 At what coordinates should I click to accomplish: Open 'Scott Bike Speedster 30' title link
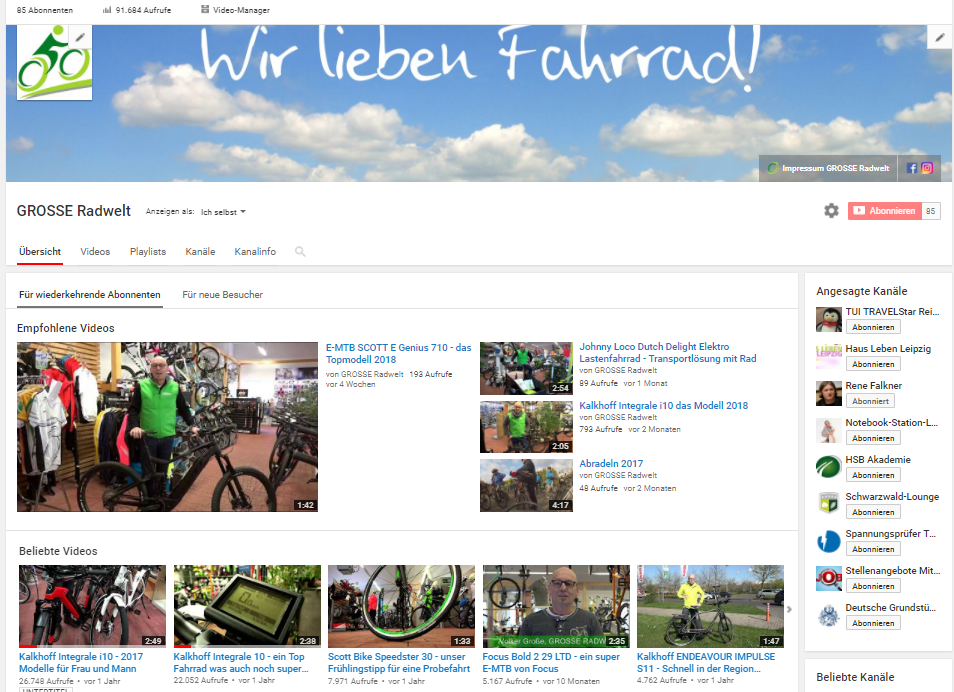point(399,662)
